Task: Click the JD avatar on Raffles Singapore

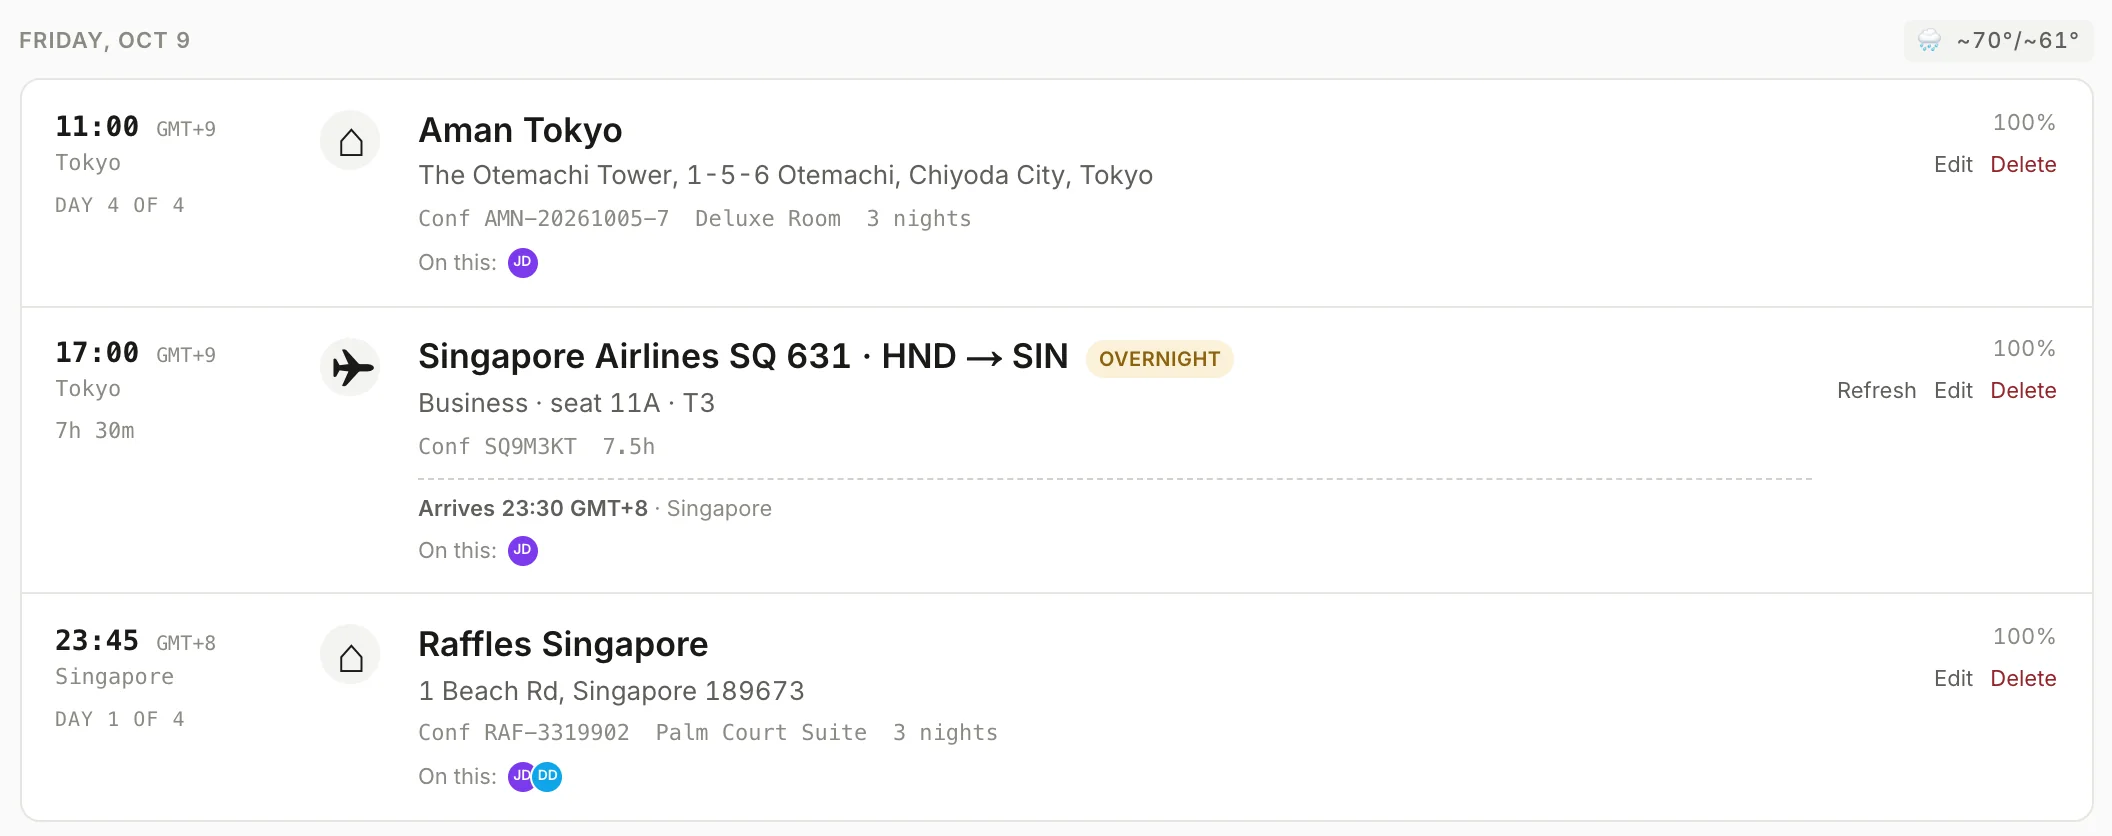Action: click(520, 777)
